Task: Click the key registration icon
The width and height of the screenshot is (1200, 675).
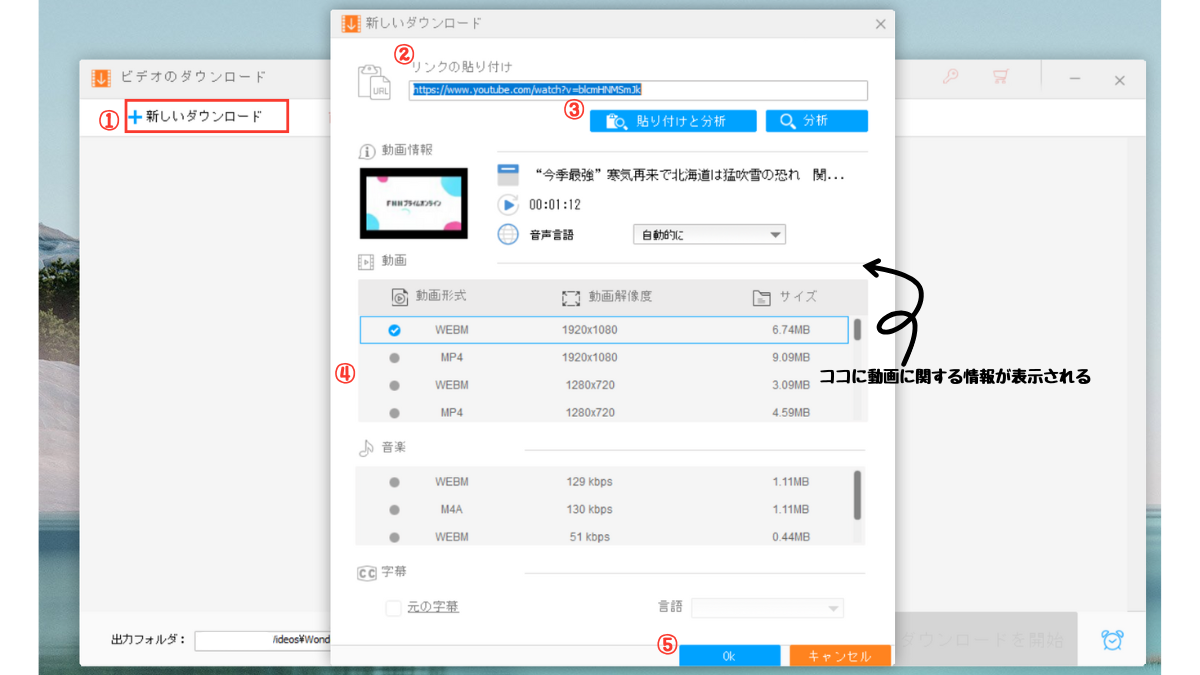Action: [950, 77]
